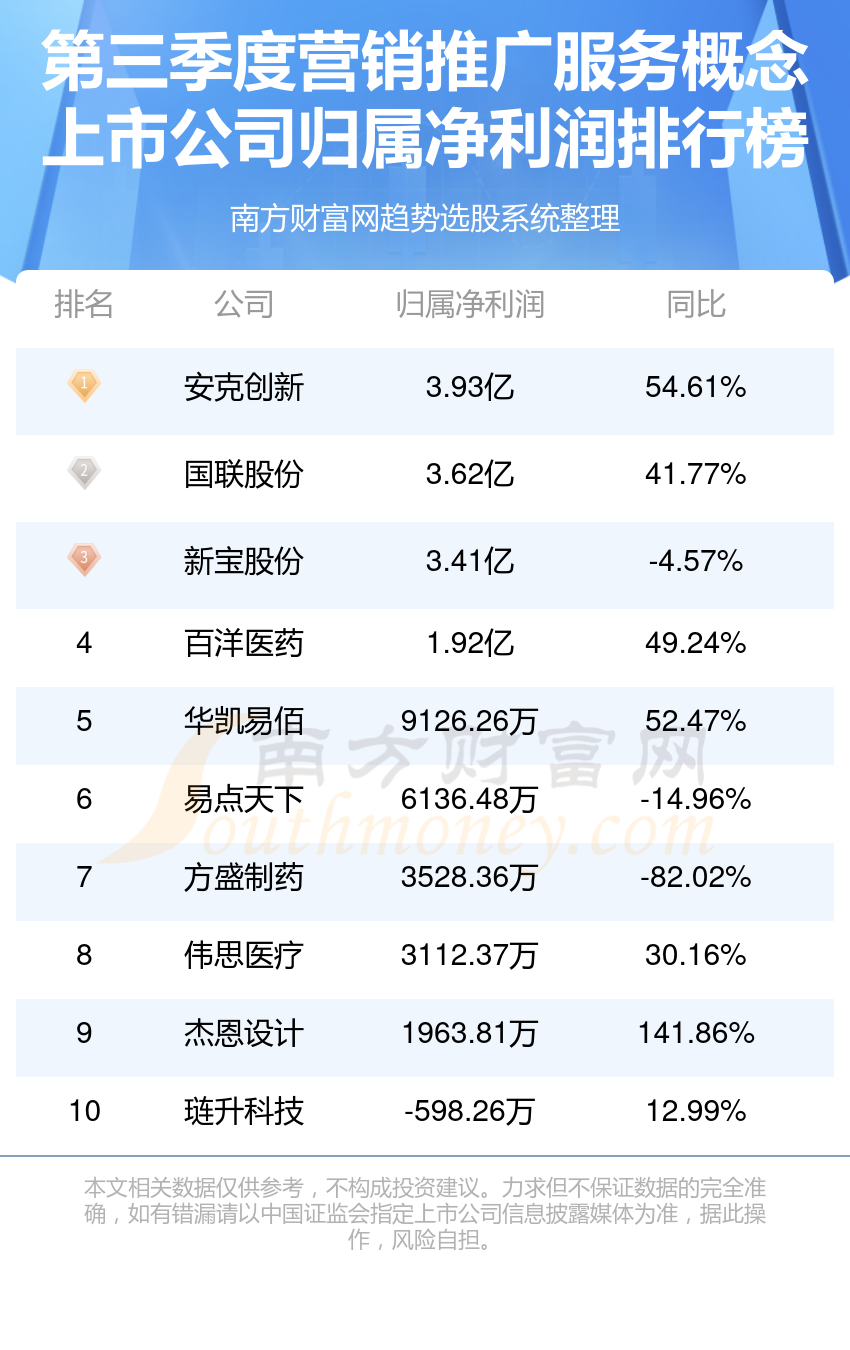The width and height of the screenshot is (850, 1350).
Task: Click company 百洋医药
Action: click(x=244, y=643)
